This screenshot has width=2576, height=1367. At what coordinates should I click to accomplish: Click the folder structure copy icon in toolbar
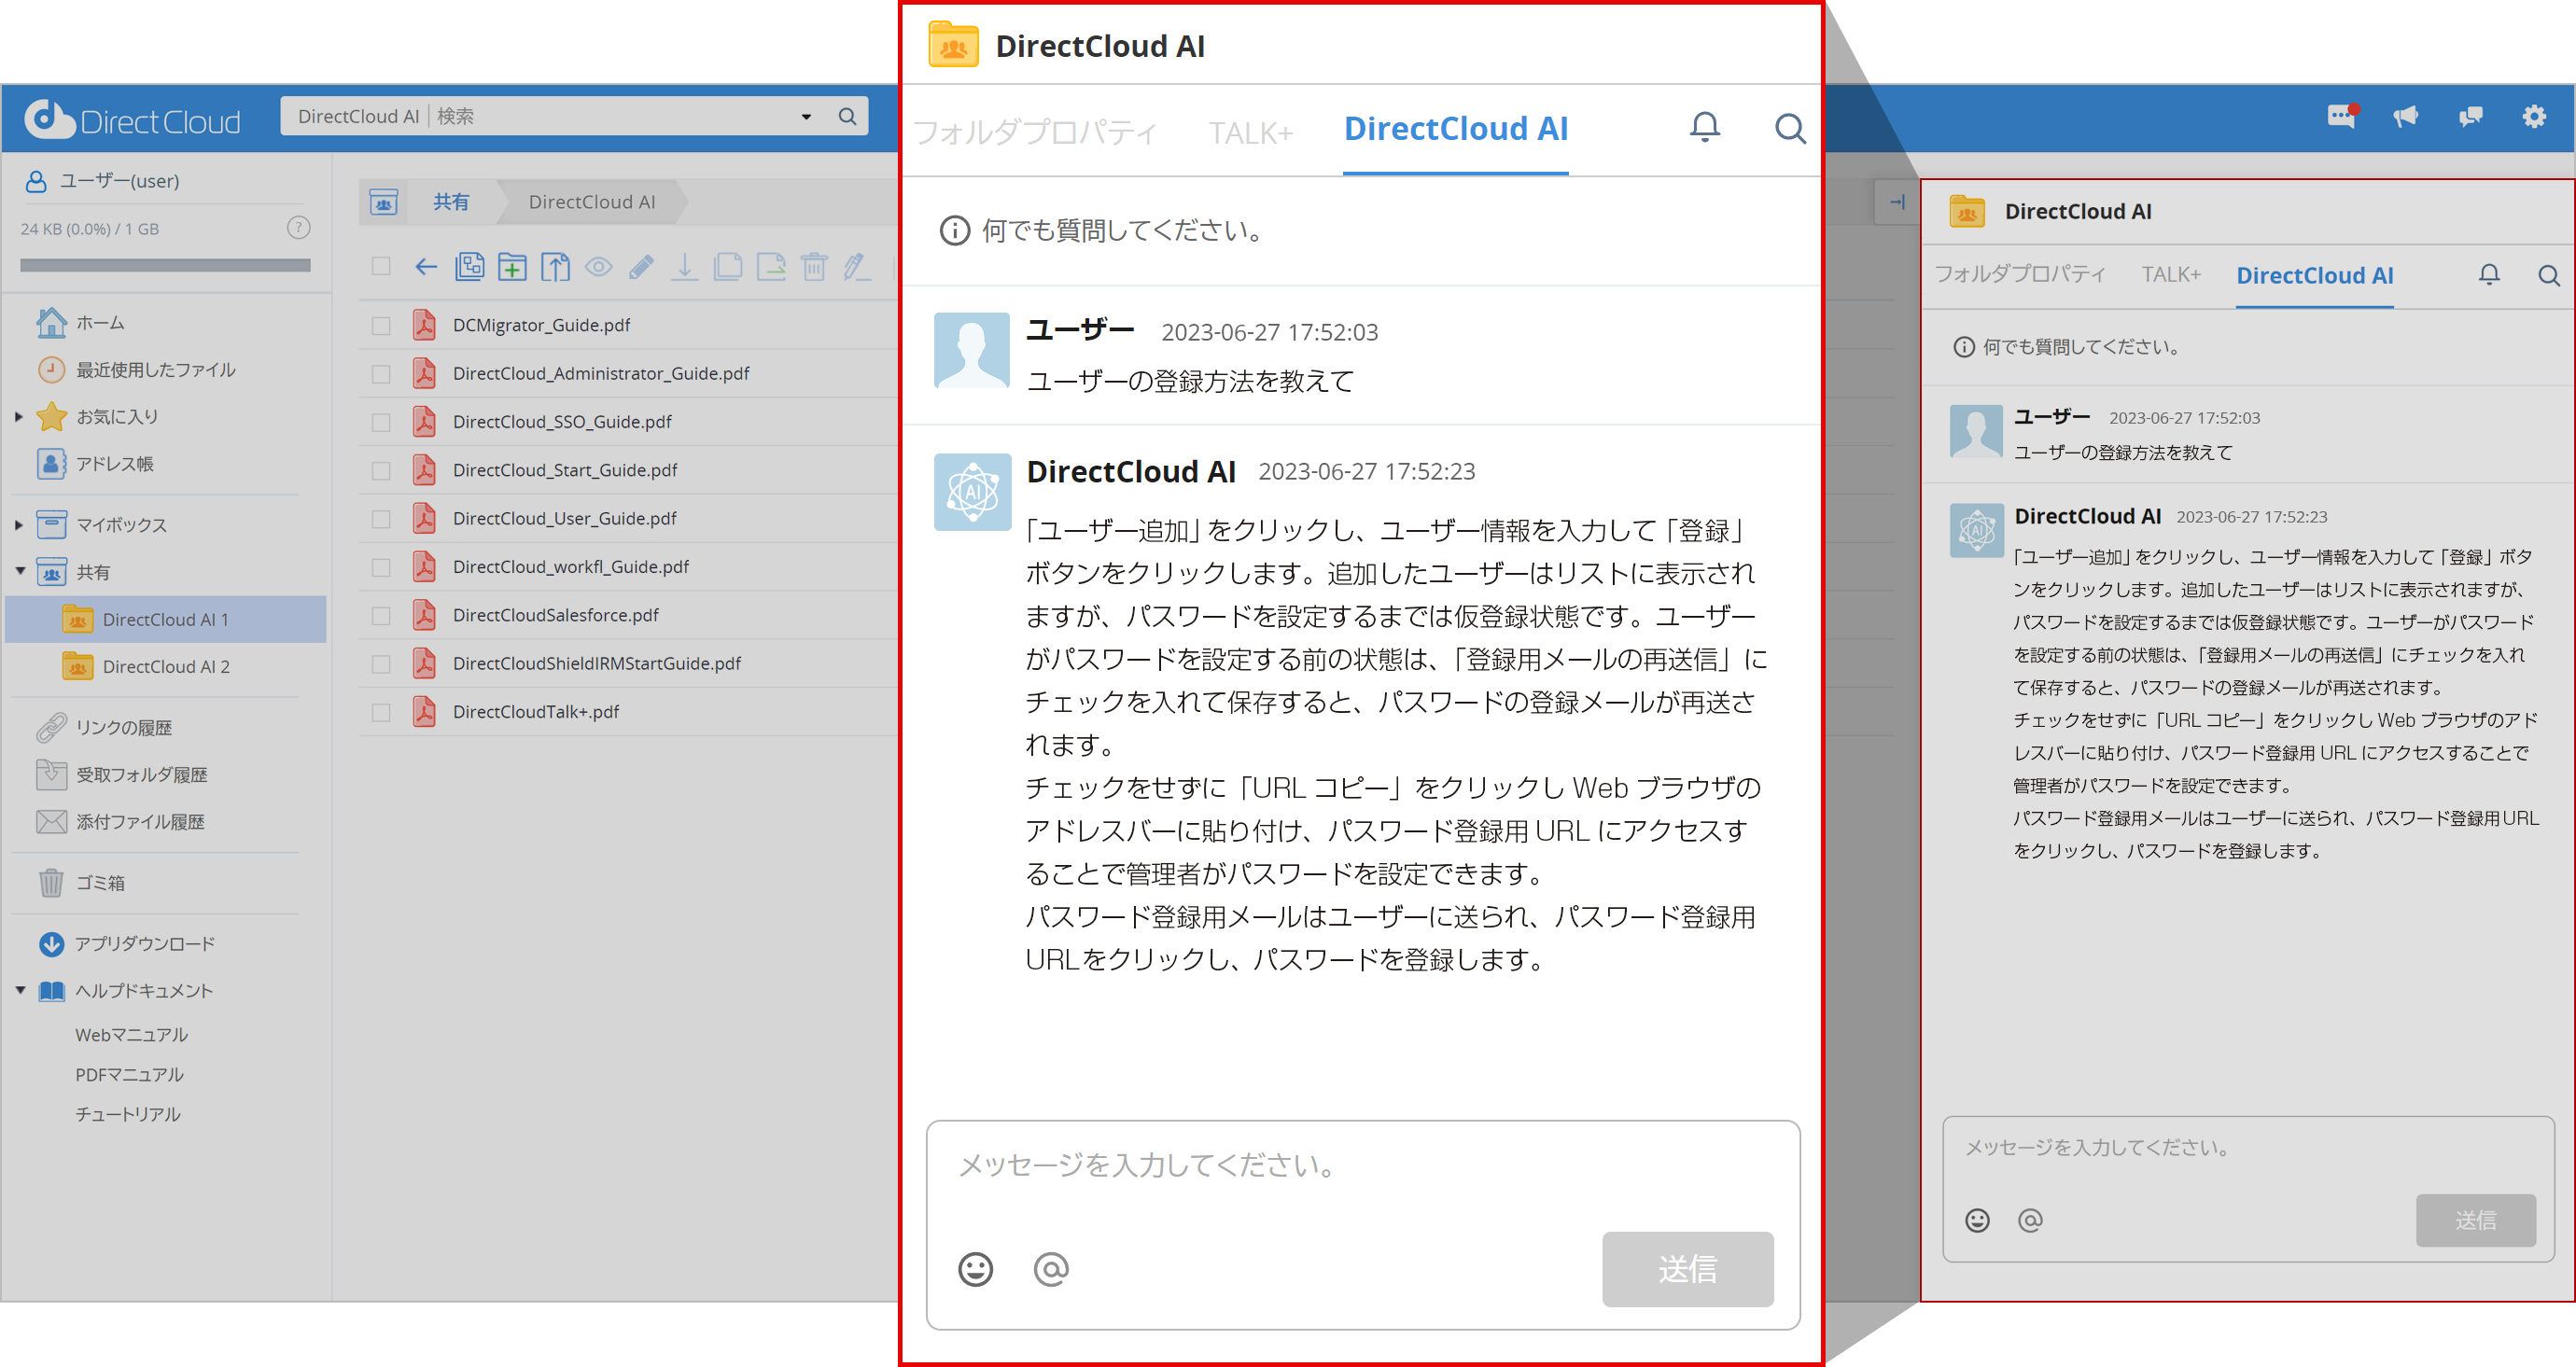[x=470, y=267]
